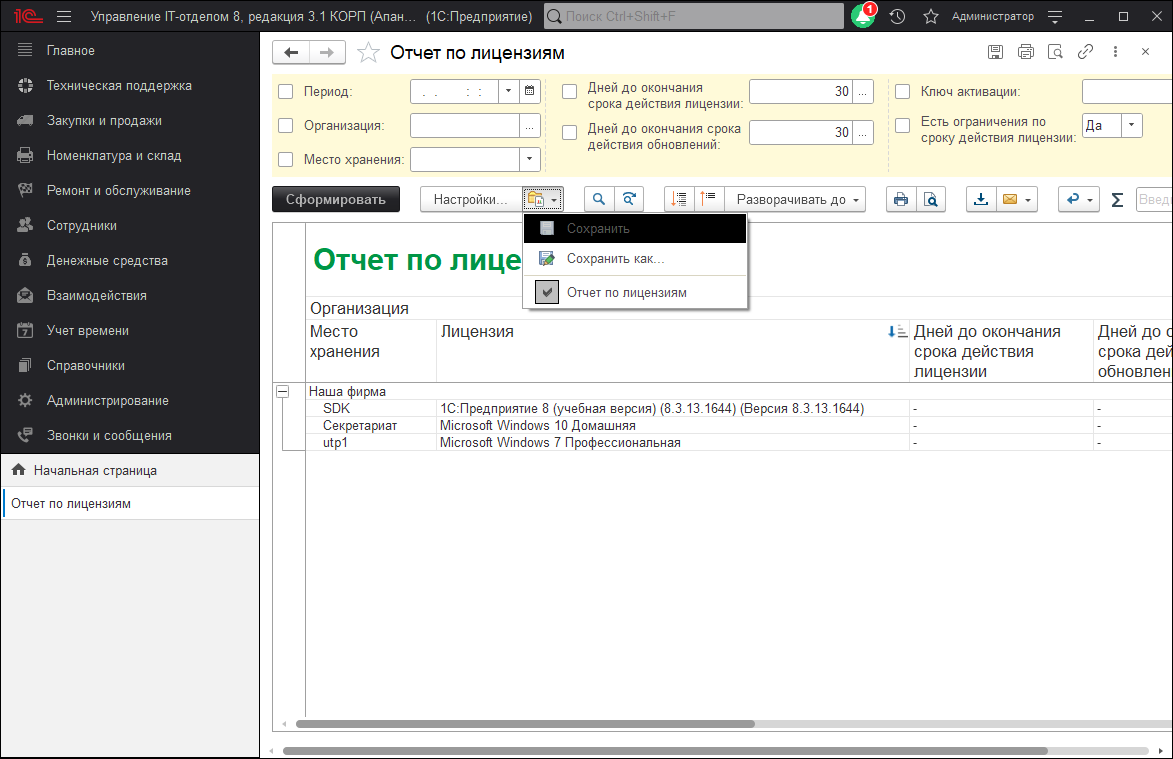The image size is (1173, 759).
Task: Open the Да dropdown for license restriction
Action: pyautogui.click(x=1133, y=126)
